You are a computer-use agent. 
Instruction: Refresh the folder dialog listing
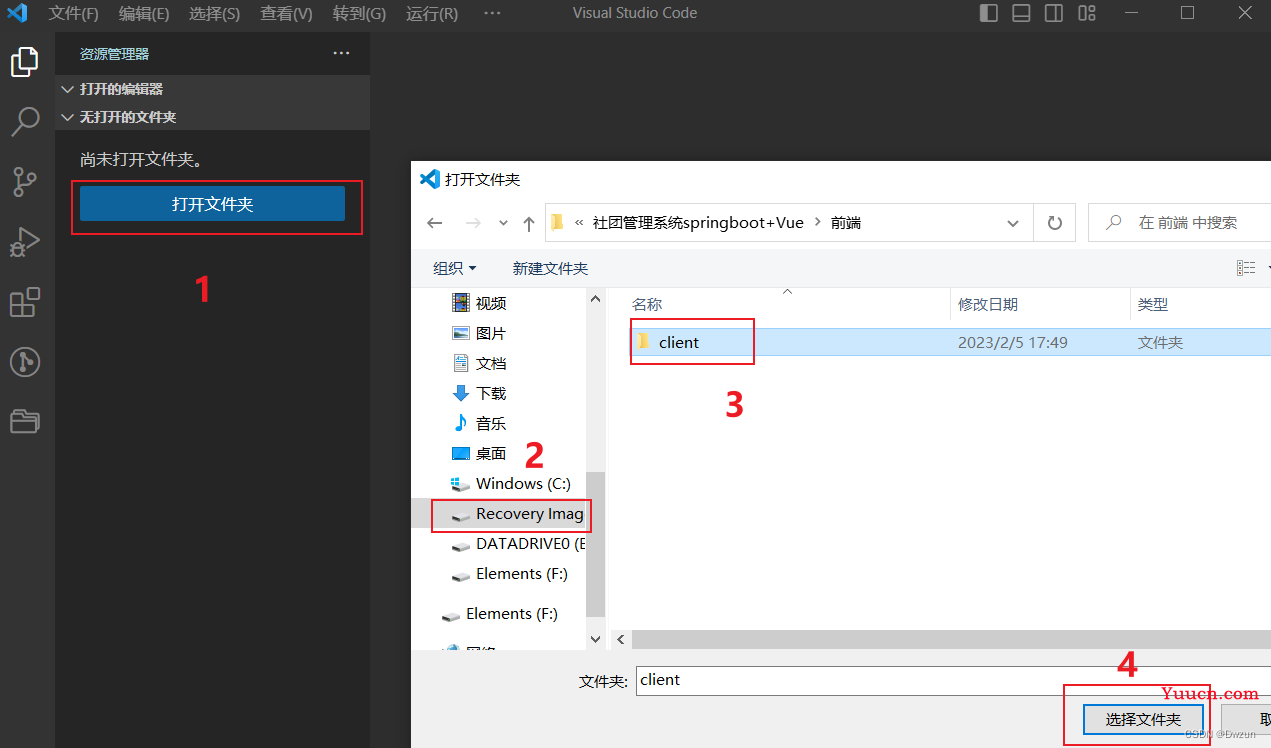tap(1054, 223)
